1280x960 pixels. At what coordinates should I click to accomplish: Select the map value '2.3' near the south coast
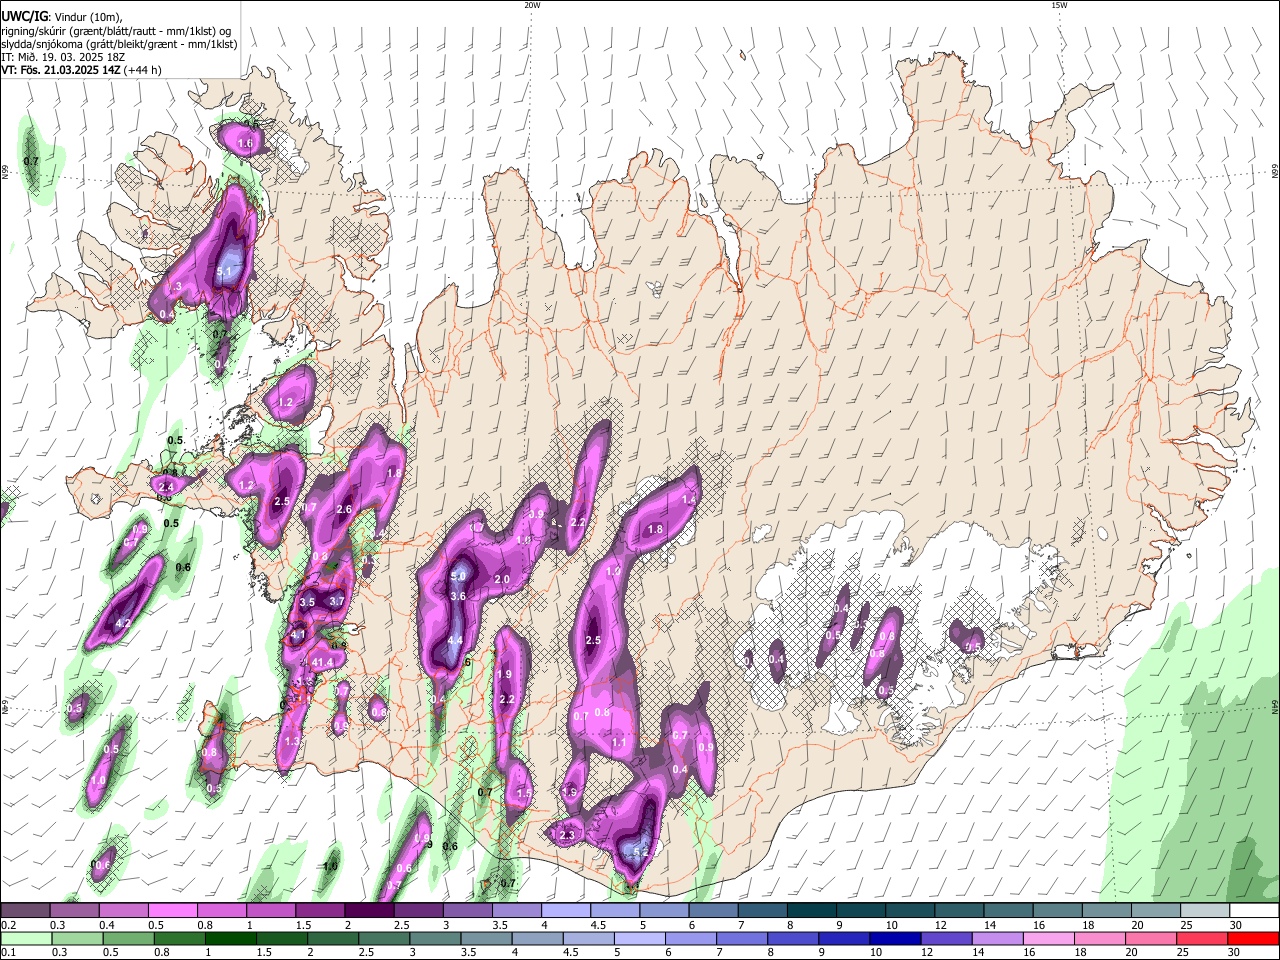pos(567,836)
